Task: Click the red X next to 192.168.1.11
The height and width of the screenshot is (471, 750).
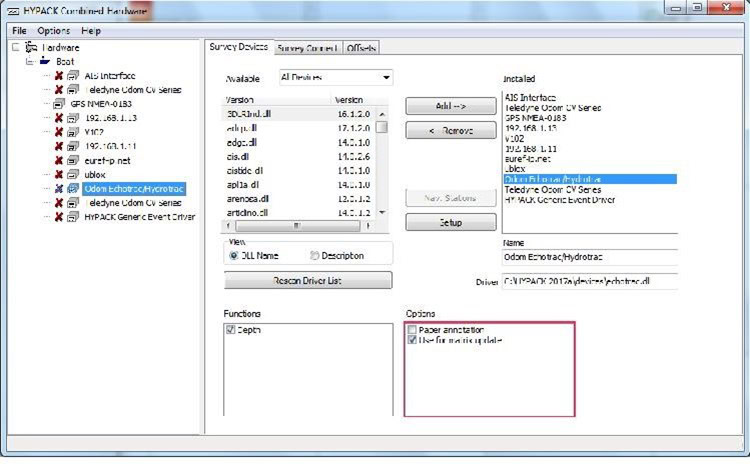Action: (59, 146)
